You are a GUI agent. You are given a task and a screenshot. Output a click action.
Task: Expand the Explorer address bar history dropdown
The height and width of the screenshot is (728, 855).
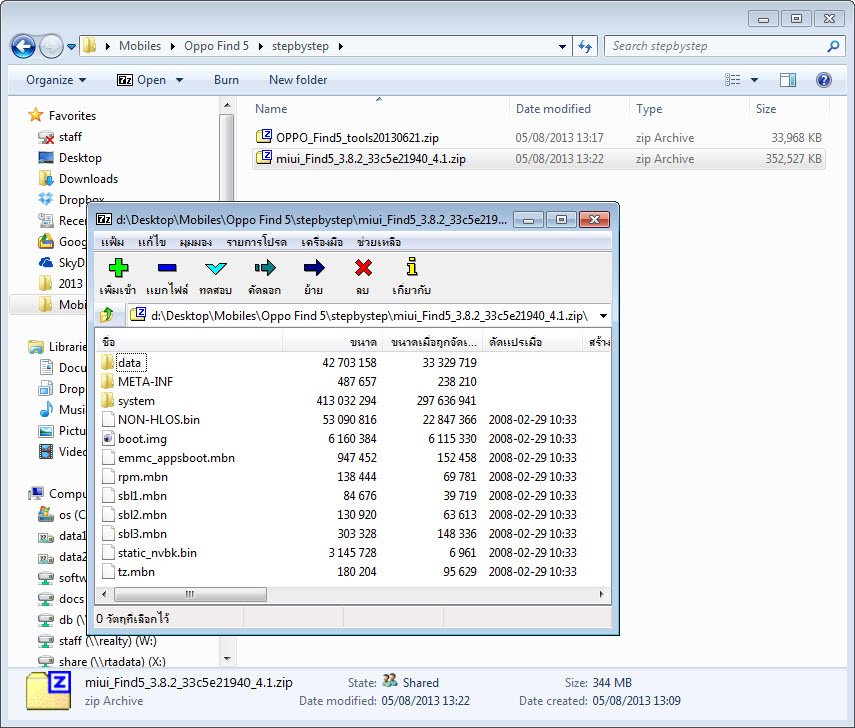(x=562, y=46)
